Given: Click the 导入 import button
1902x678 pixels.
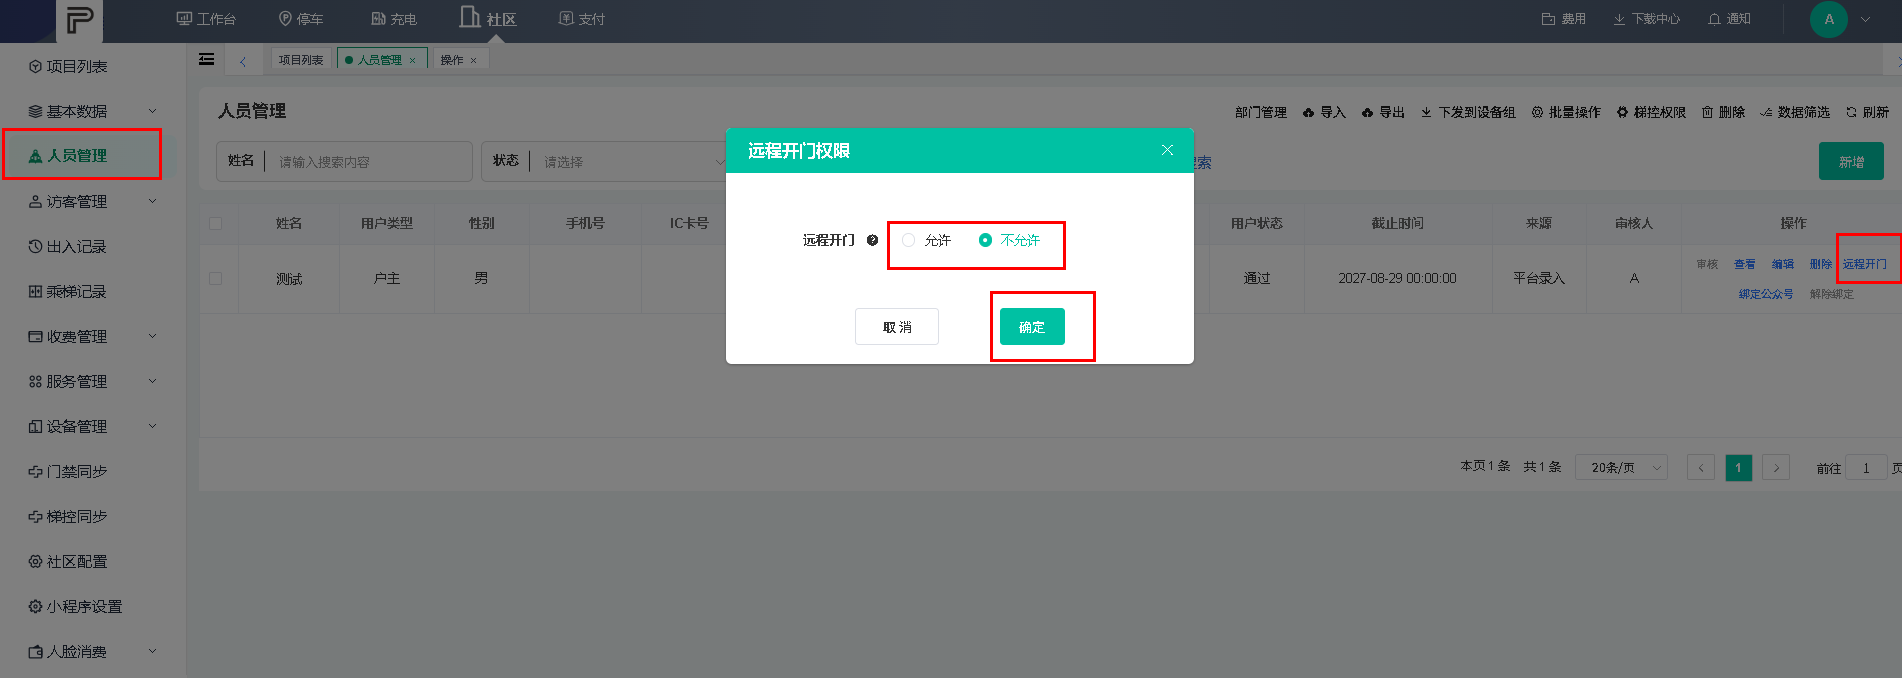Looking at the screenshot, I should [x=1324, y=112].
